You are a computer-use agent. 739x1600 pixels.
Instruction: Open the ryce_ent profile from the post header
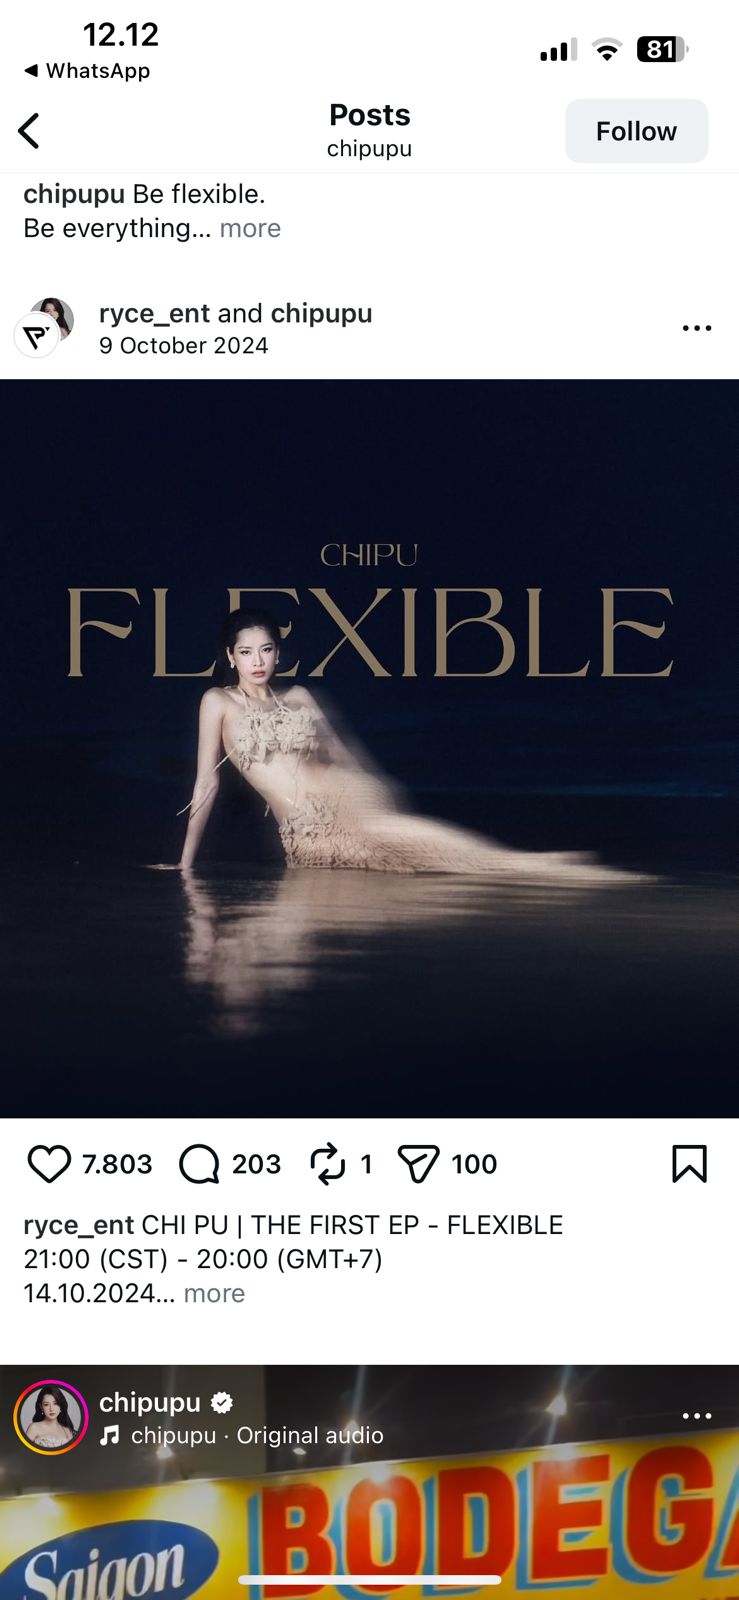click(154, 313)
